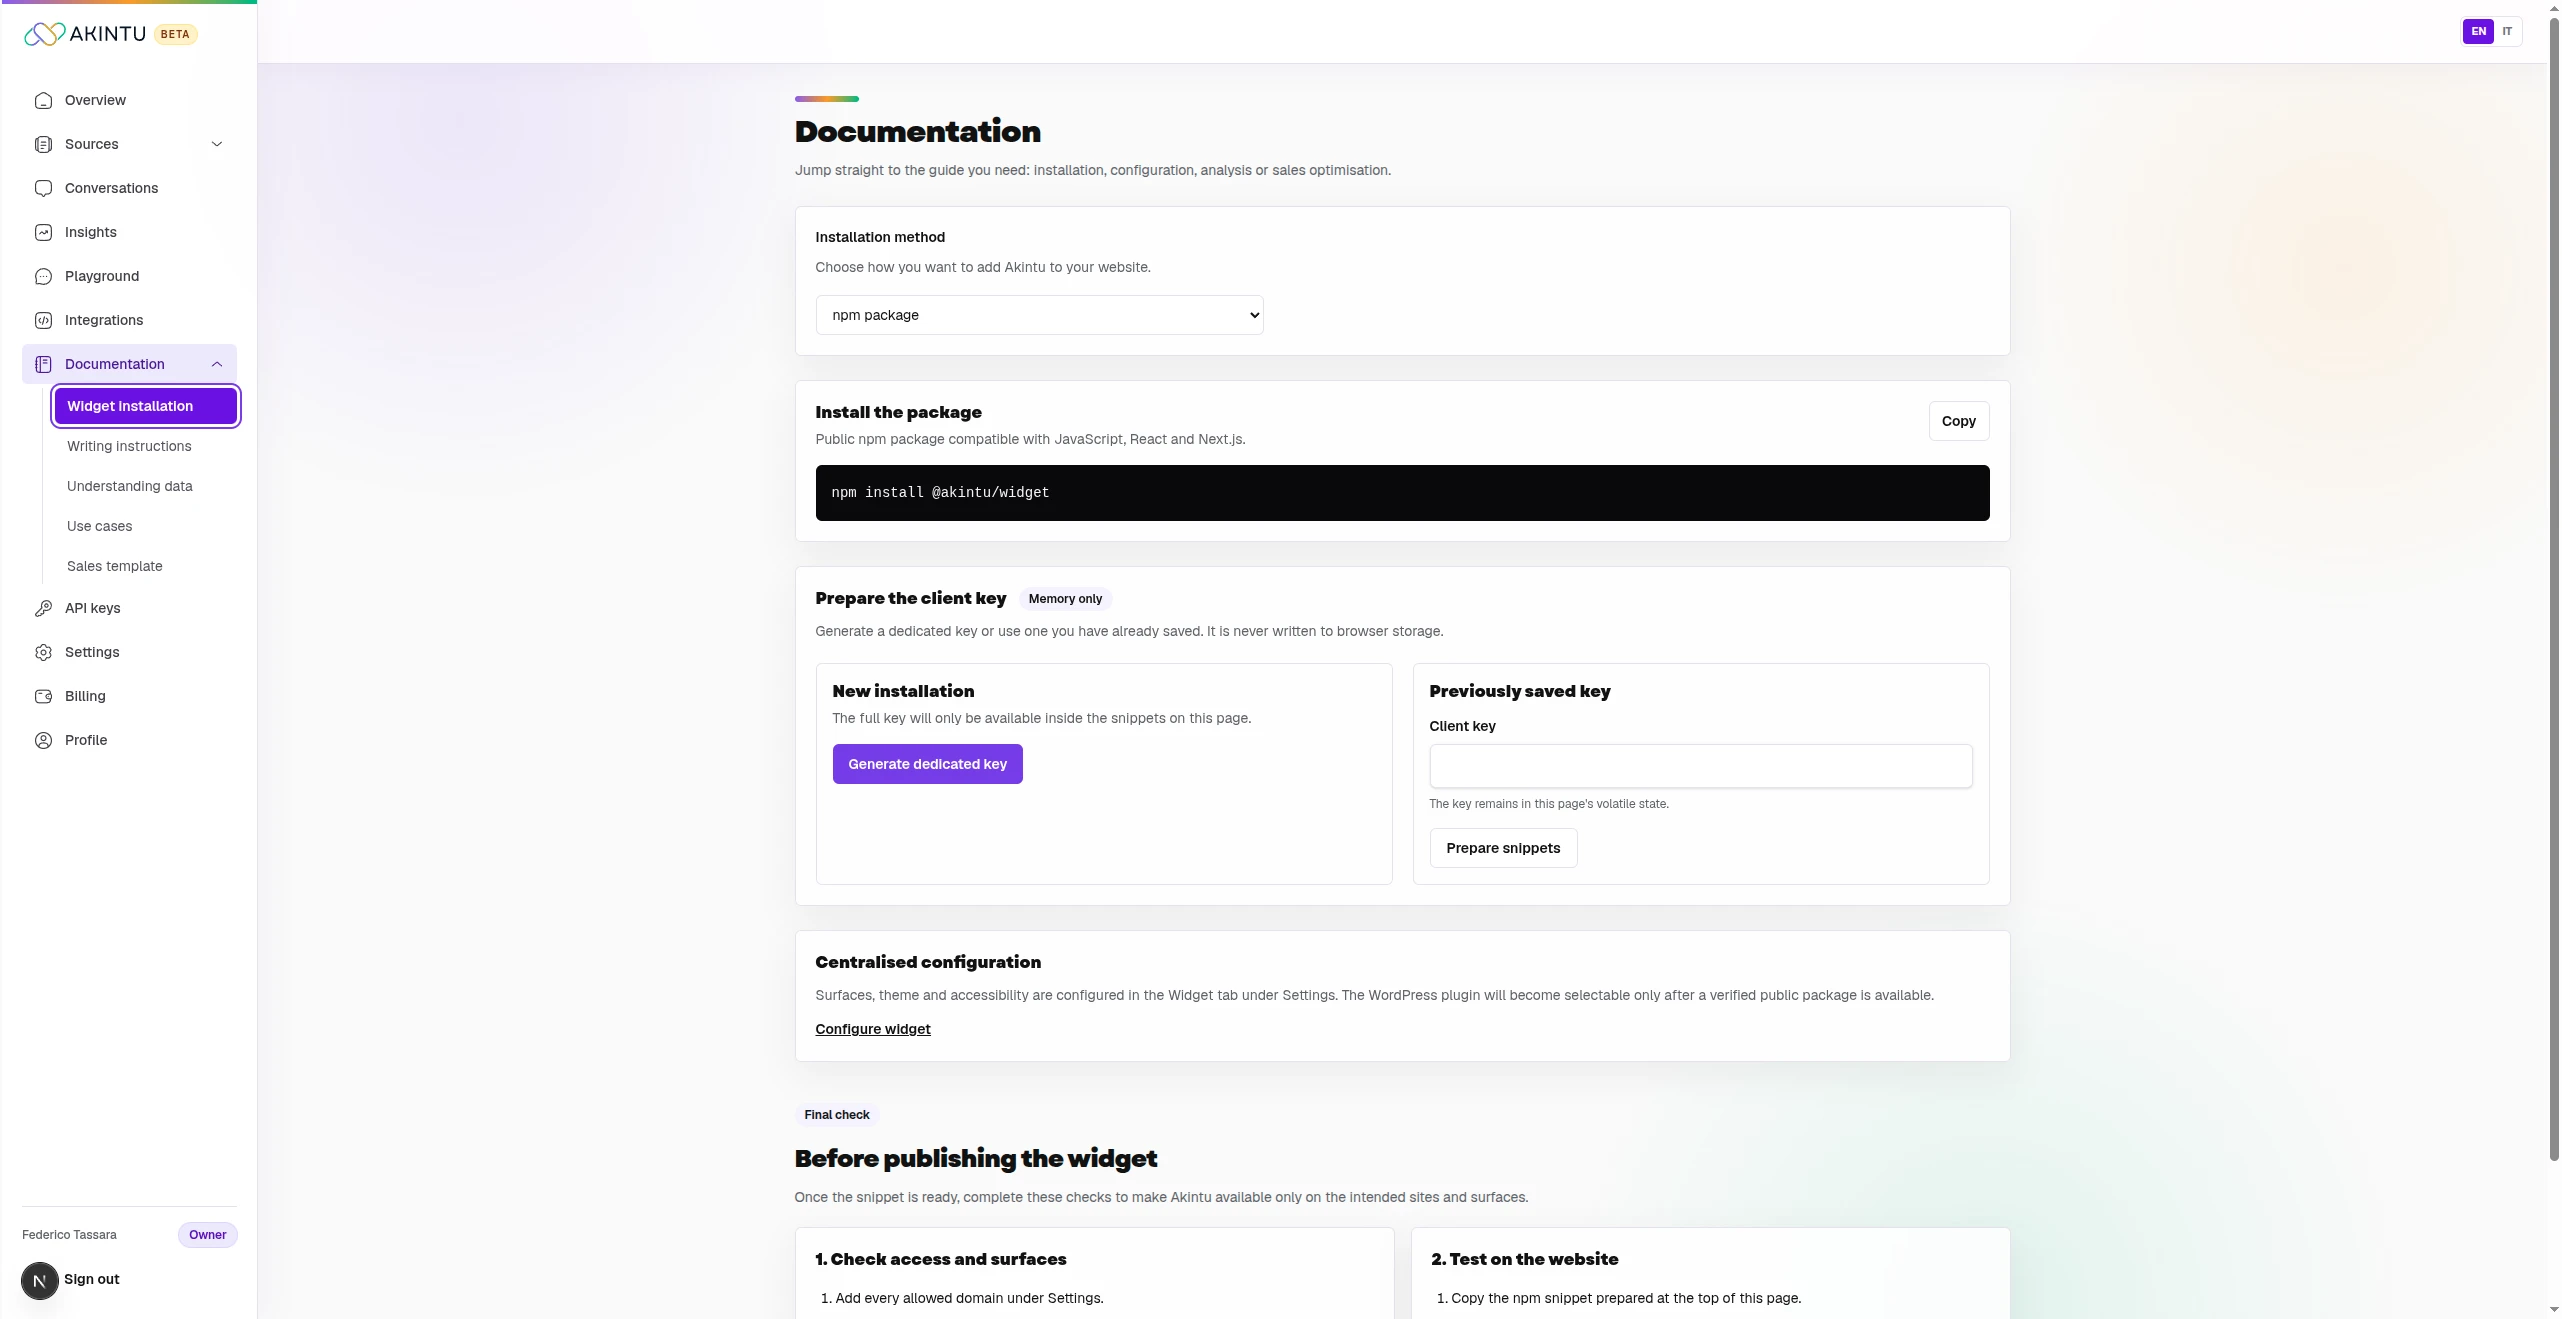Screen dimensions: 2562x1319
Task: Click the Insights chart icon
Action: tap(43, 232)
